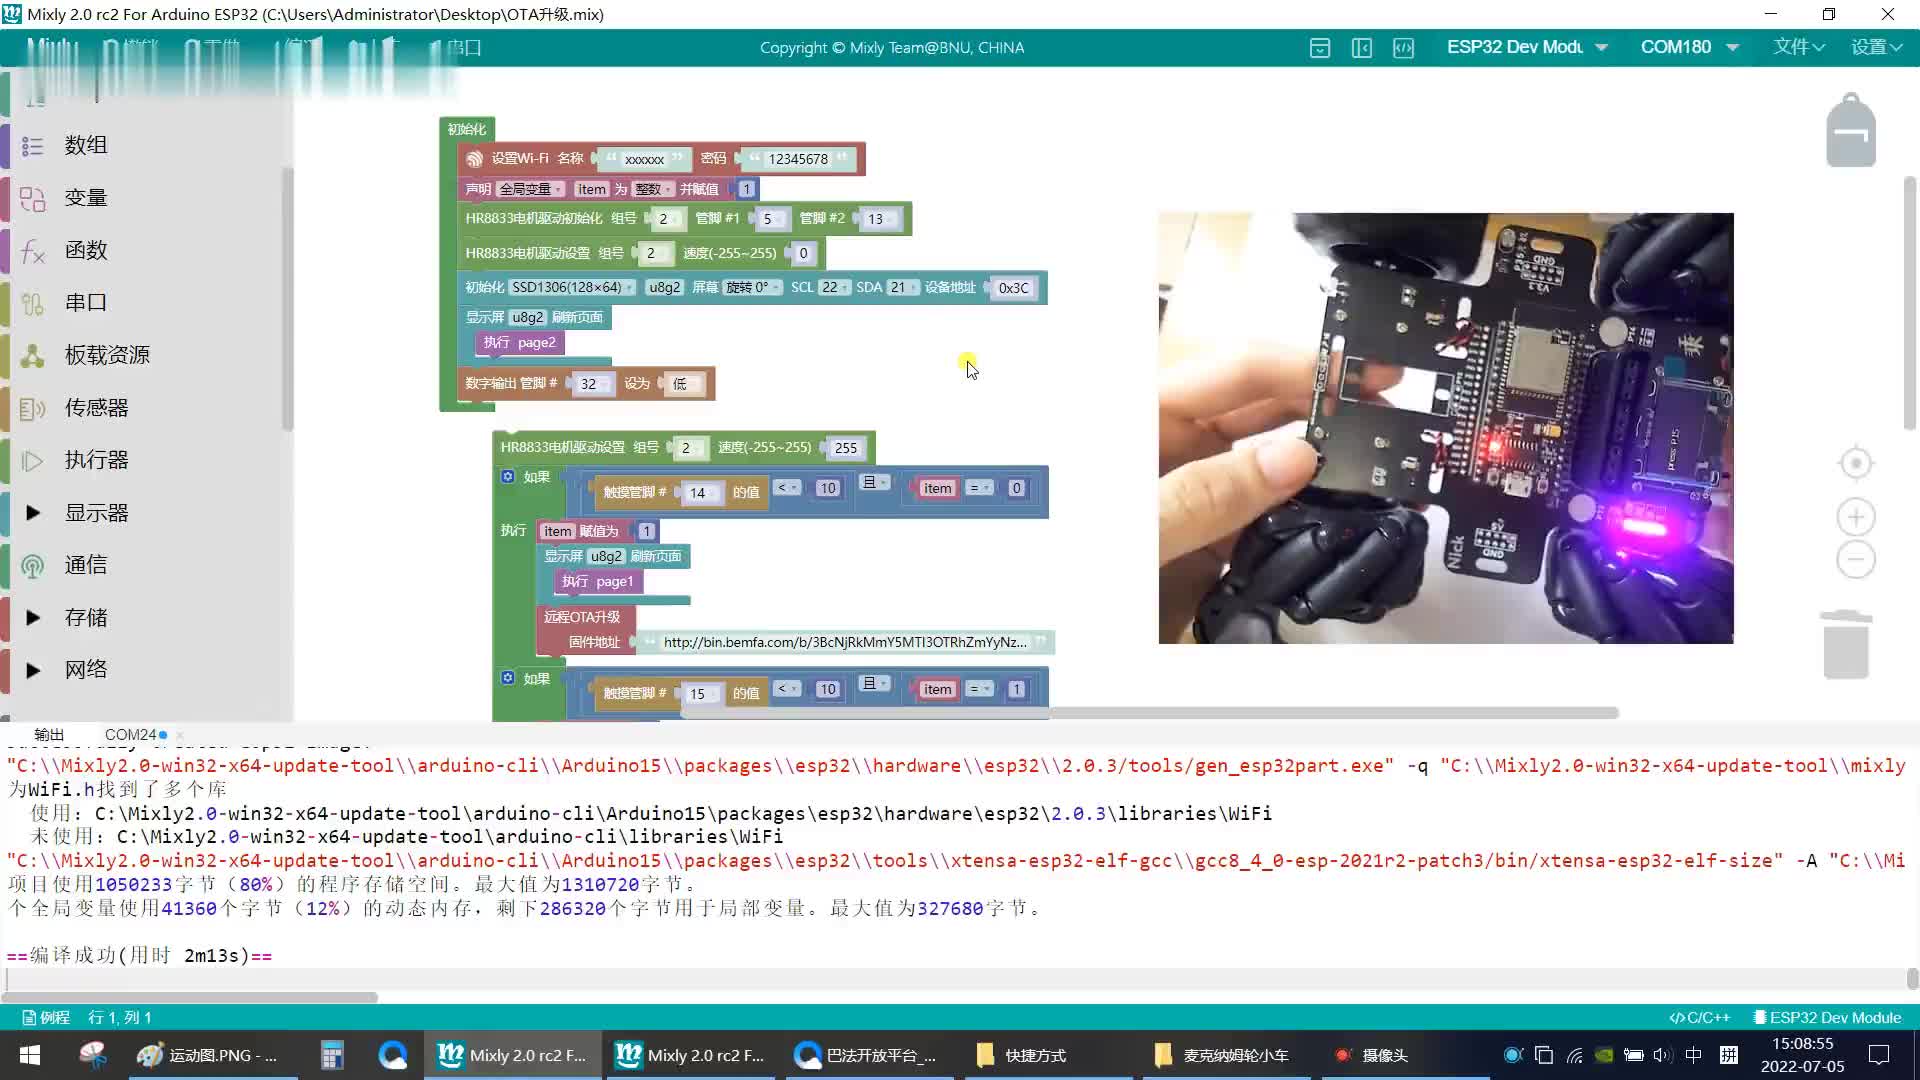Click the center workspace target icon
This screenshot has width=1920, height=1080.
(x=1856, y=463)
